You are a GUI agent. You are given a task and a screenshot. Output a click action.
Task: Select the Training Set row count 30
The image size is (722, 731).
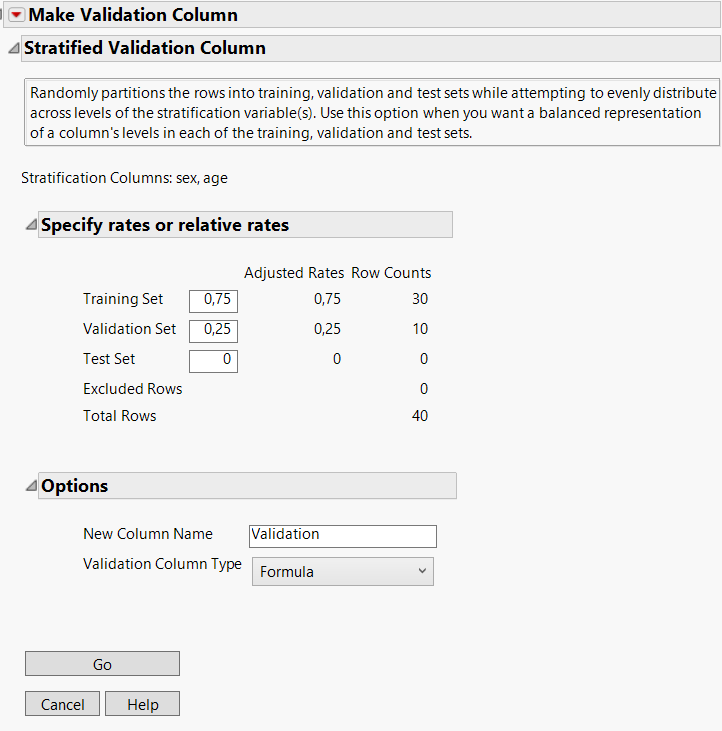tap(418, 299)
